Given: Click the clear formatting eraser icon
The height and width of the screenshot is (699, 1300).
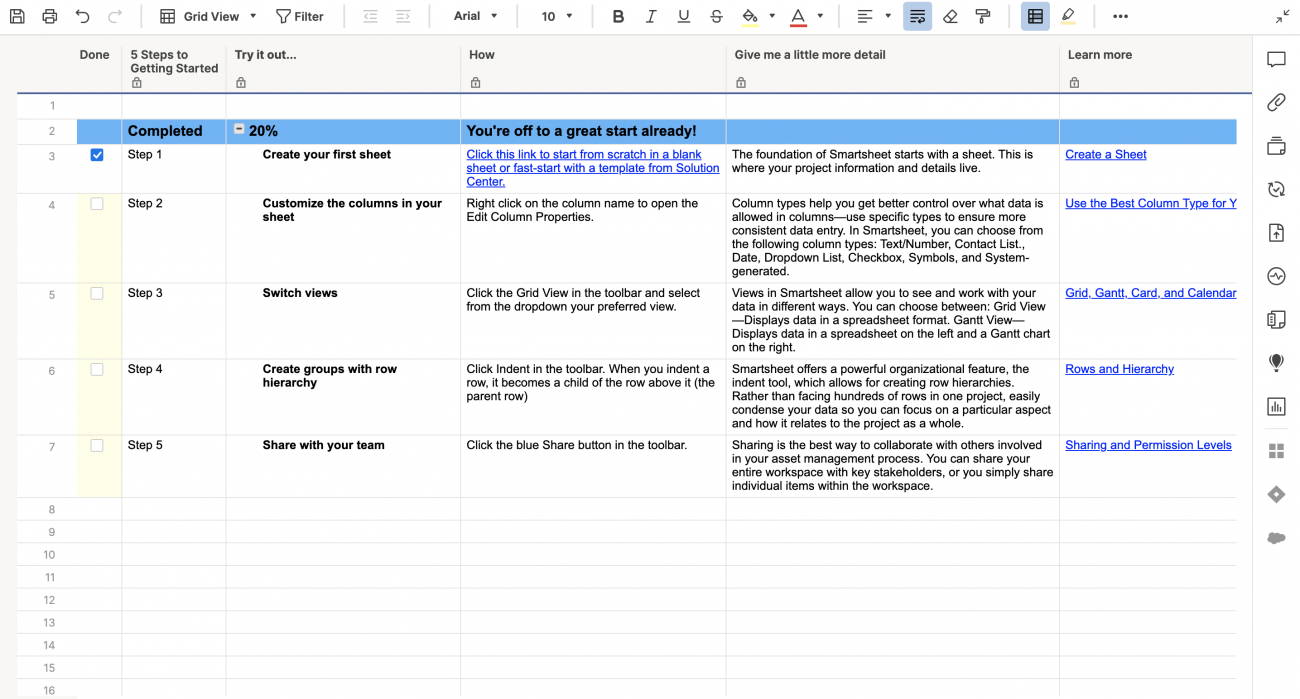Looking at the screenshot, I should 950,16.
